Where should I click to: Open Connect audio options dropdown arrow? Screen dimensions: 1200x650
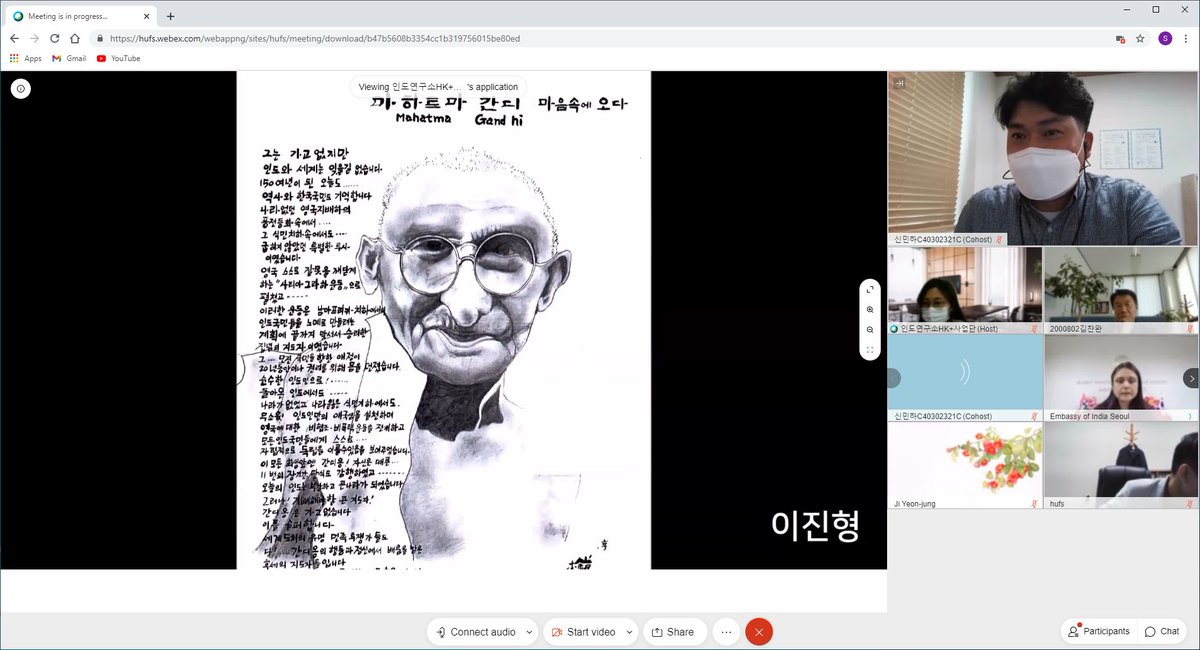529,632
